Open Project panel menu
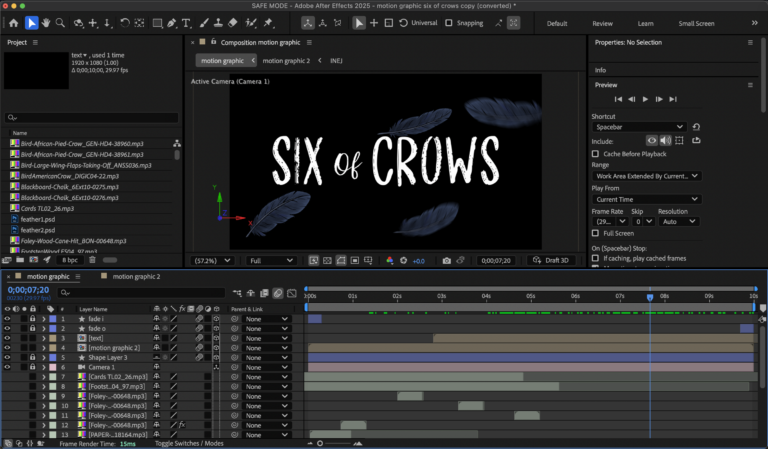 coord(35,43)
